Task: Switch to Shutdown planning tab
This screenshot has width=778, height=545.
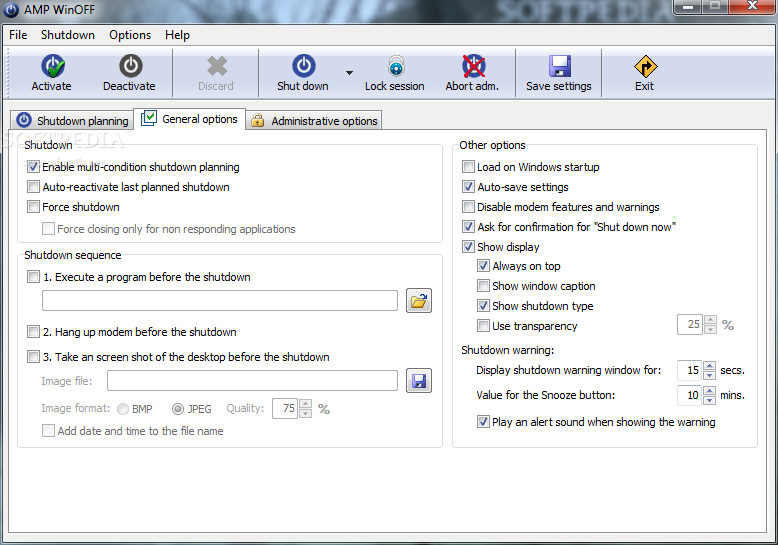Action: 72,121
